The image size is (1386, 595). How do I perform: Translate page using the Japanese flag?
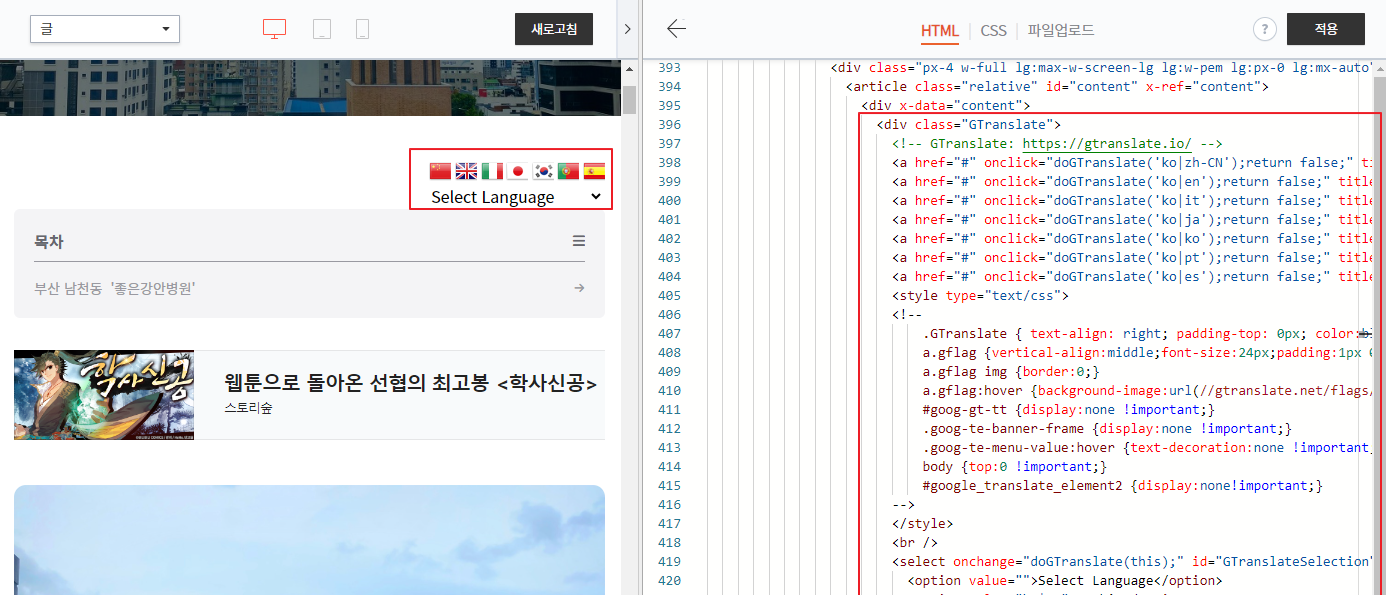click(517, 171)
